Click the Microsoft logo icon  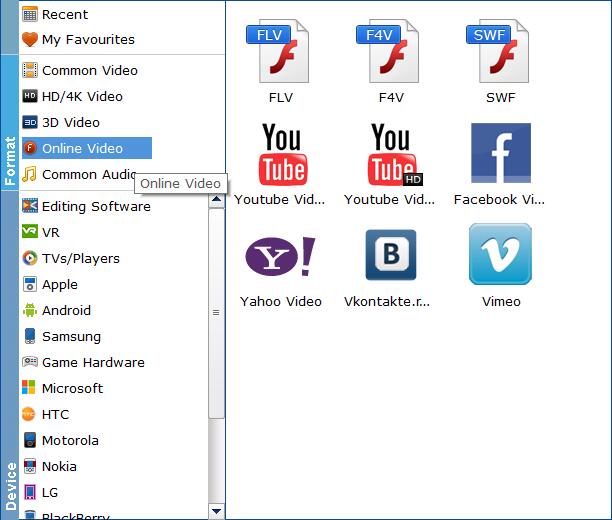pyautogui.click(x=29, y=387)
